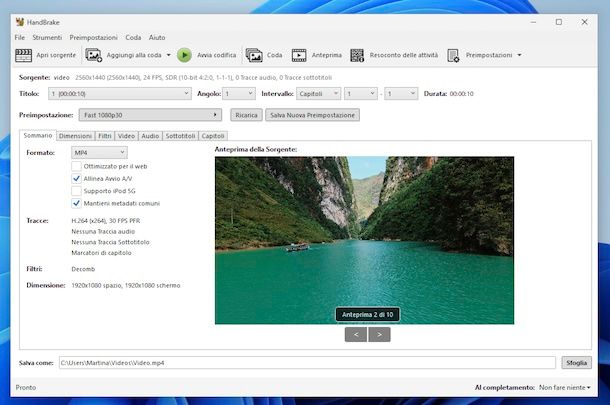Open the Anteprima preview icon
Image resolution: width=610 pixels, height=405 pixels.
(299, 55)
